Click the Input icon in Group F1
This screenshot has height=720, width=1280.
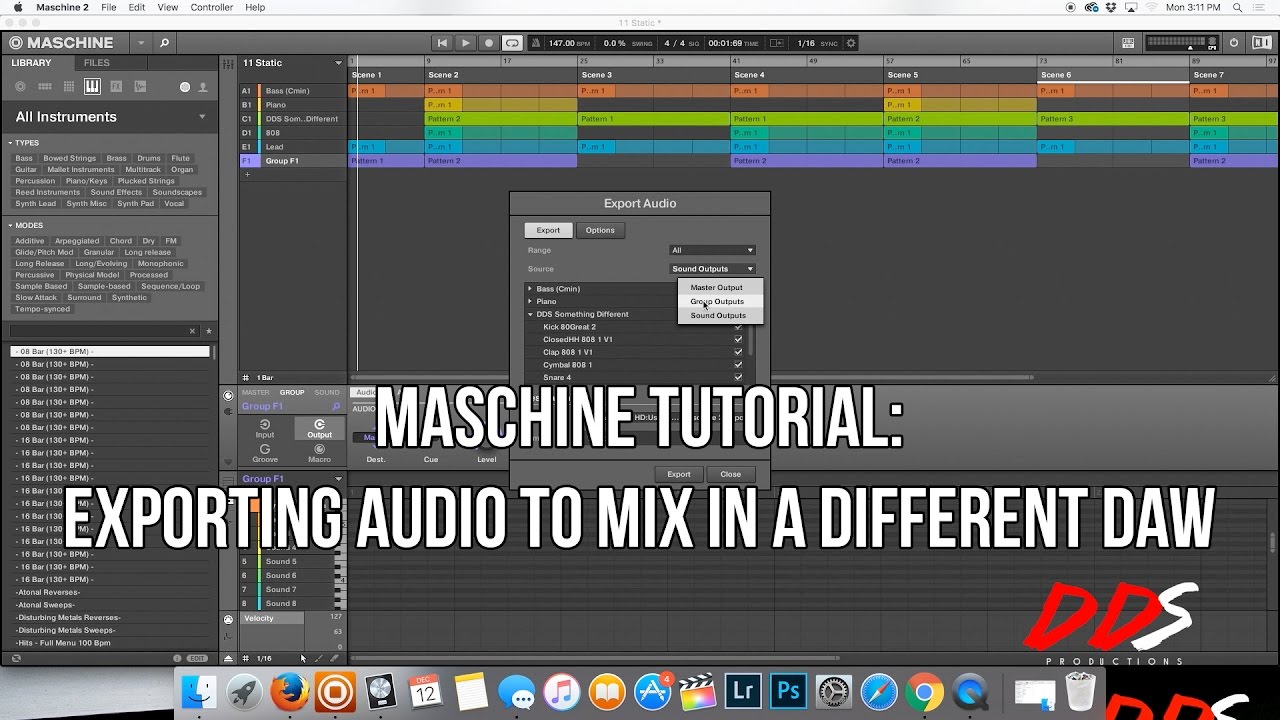tap(265, 429)
